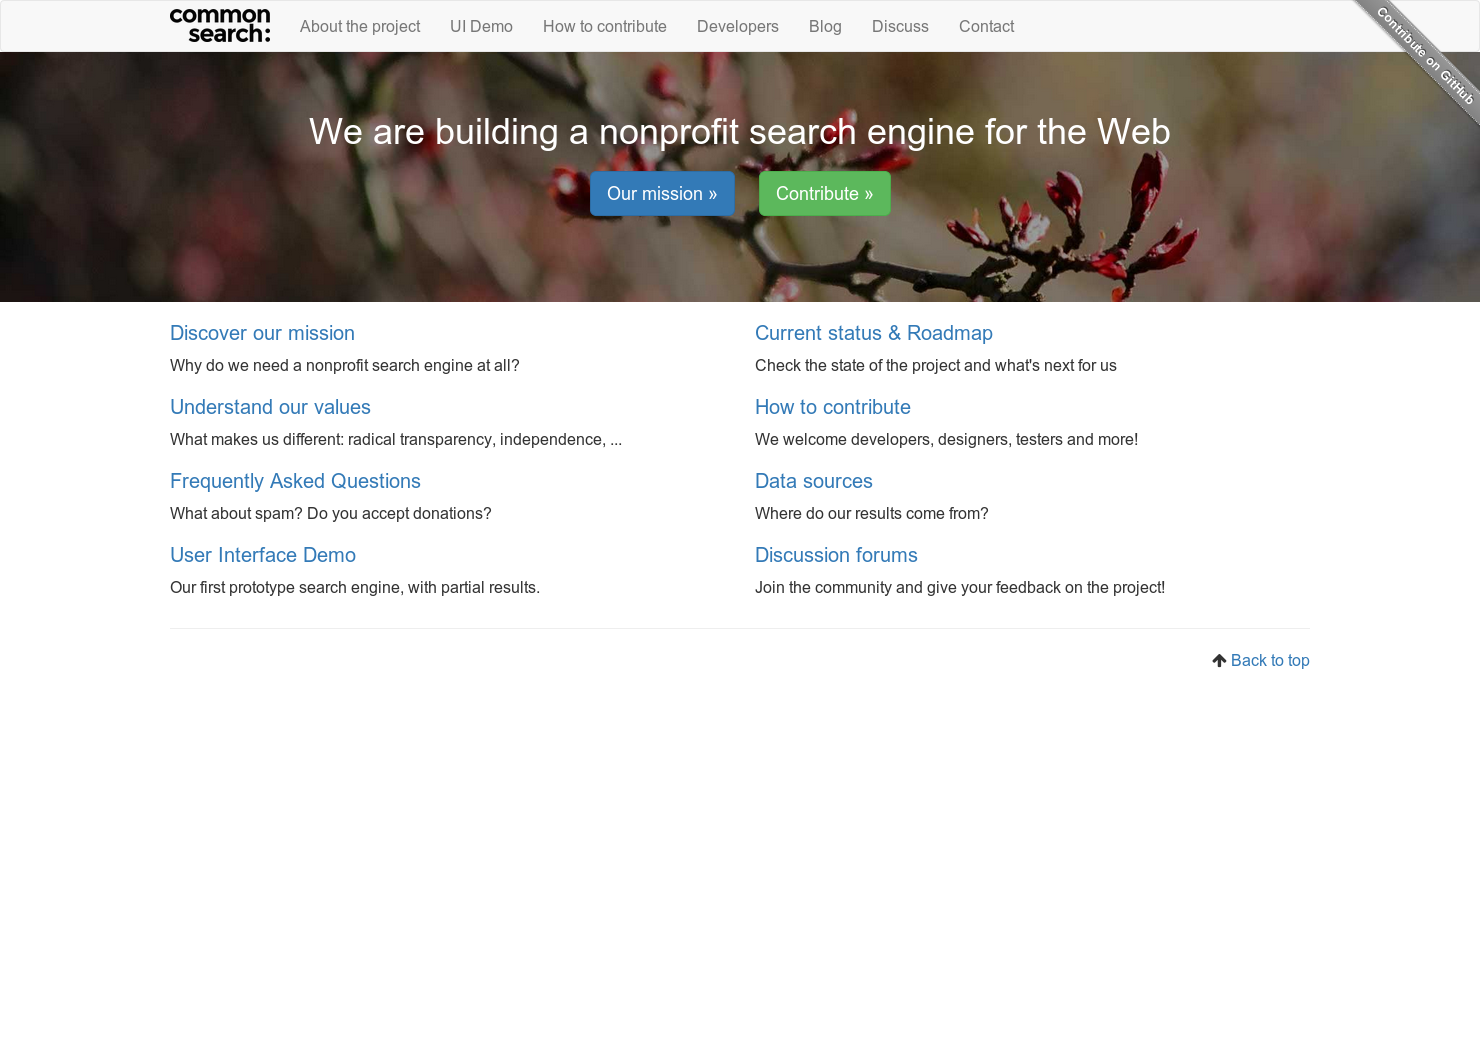This screenshot has width=1480, height=1037.
Task: Go to the Contact page
Action: pos(986,26)
